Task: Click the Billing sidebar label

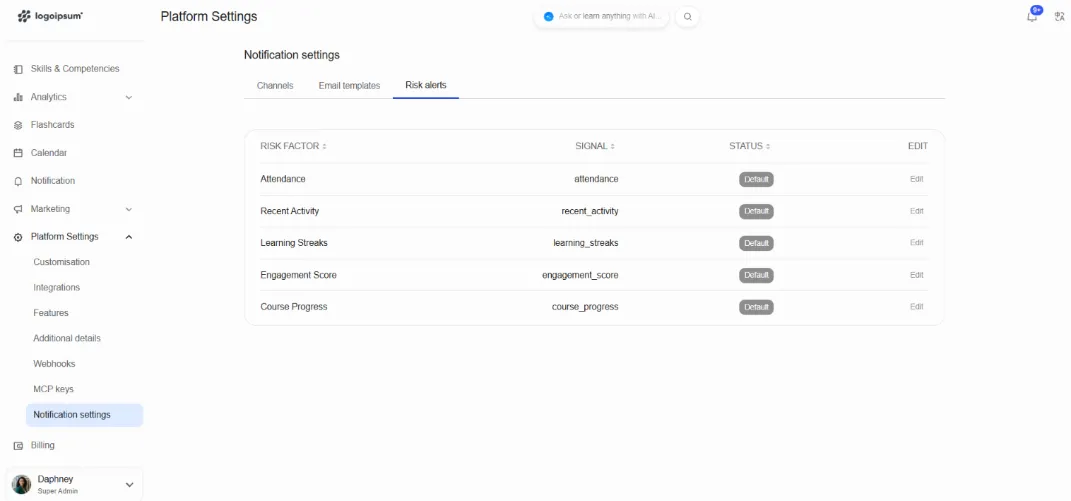Action: pos(42,446)
